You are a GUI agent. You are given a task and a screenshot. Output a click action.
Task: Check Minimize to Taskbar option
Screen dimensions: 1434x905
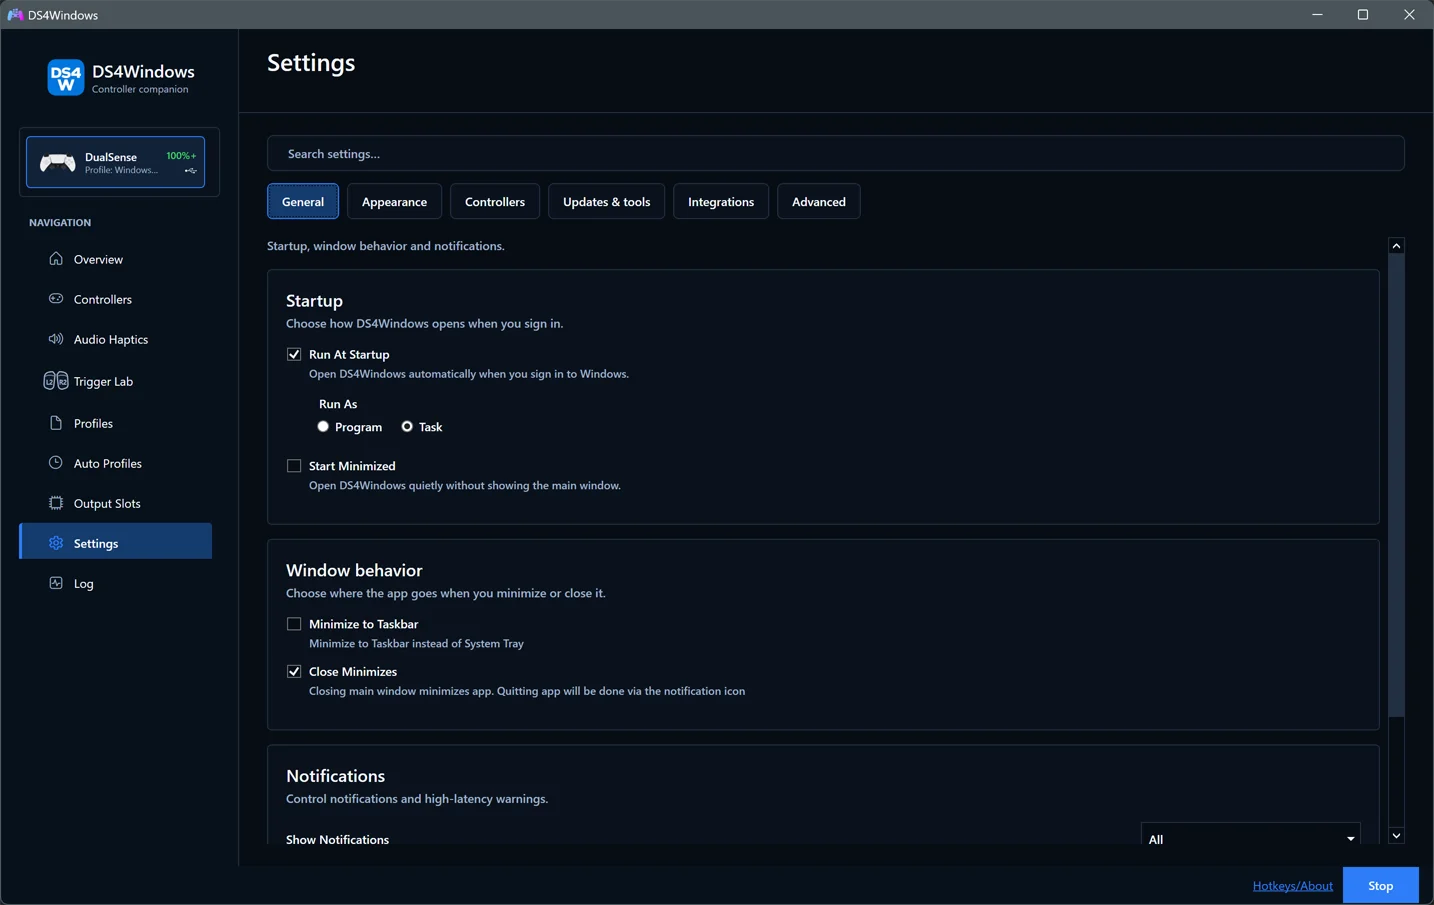pyautogui.click(x=294, y=624)
